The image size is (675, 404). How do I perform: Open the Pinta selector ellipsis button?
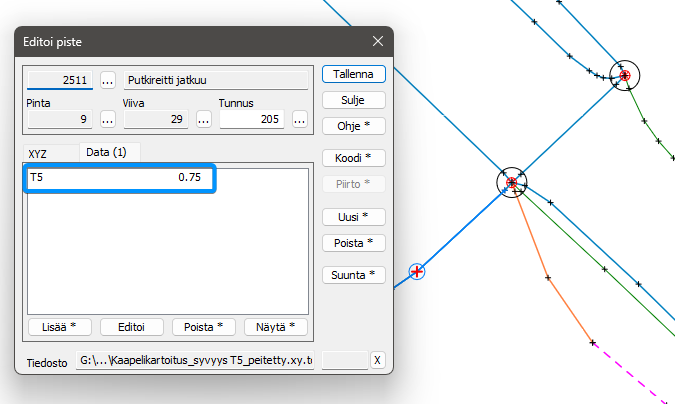(108, 119)
